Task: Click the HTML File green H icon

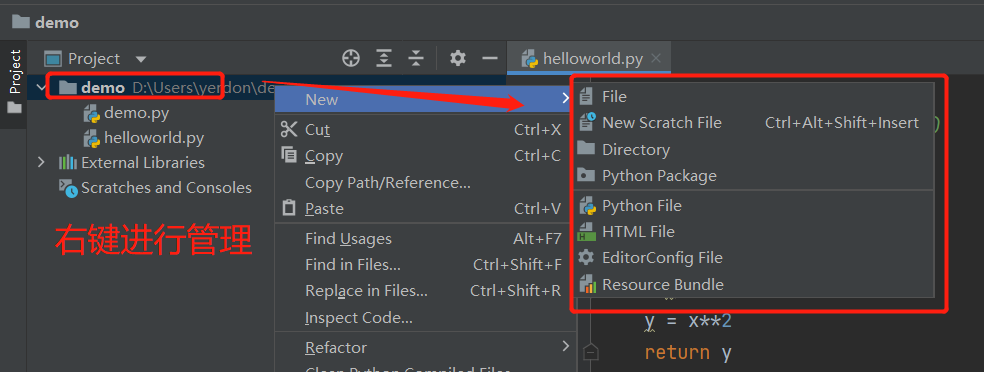Action: click(x=586, y=231)
